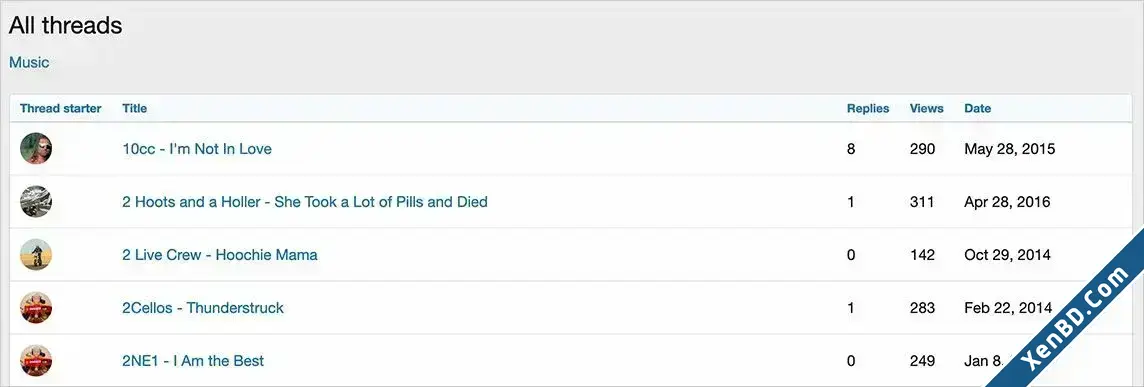Open the Music forum link
Screen dimensions: 1144x387
pyautogui.click(x=29, y=62)
